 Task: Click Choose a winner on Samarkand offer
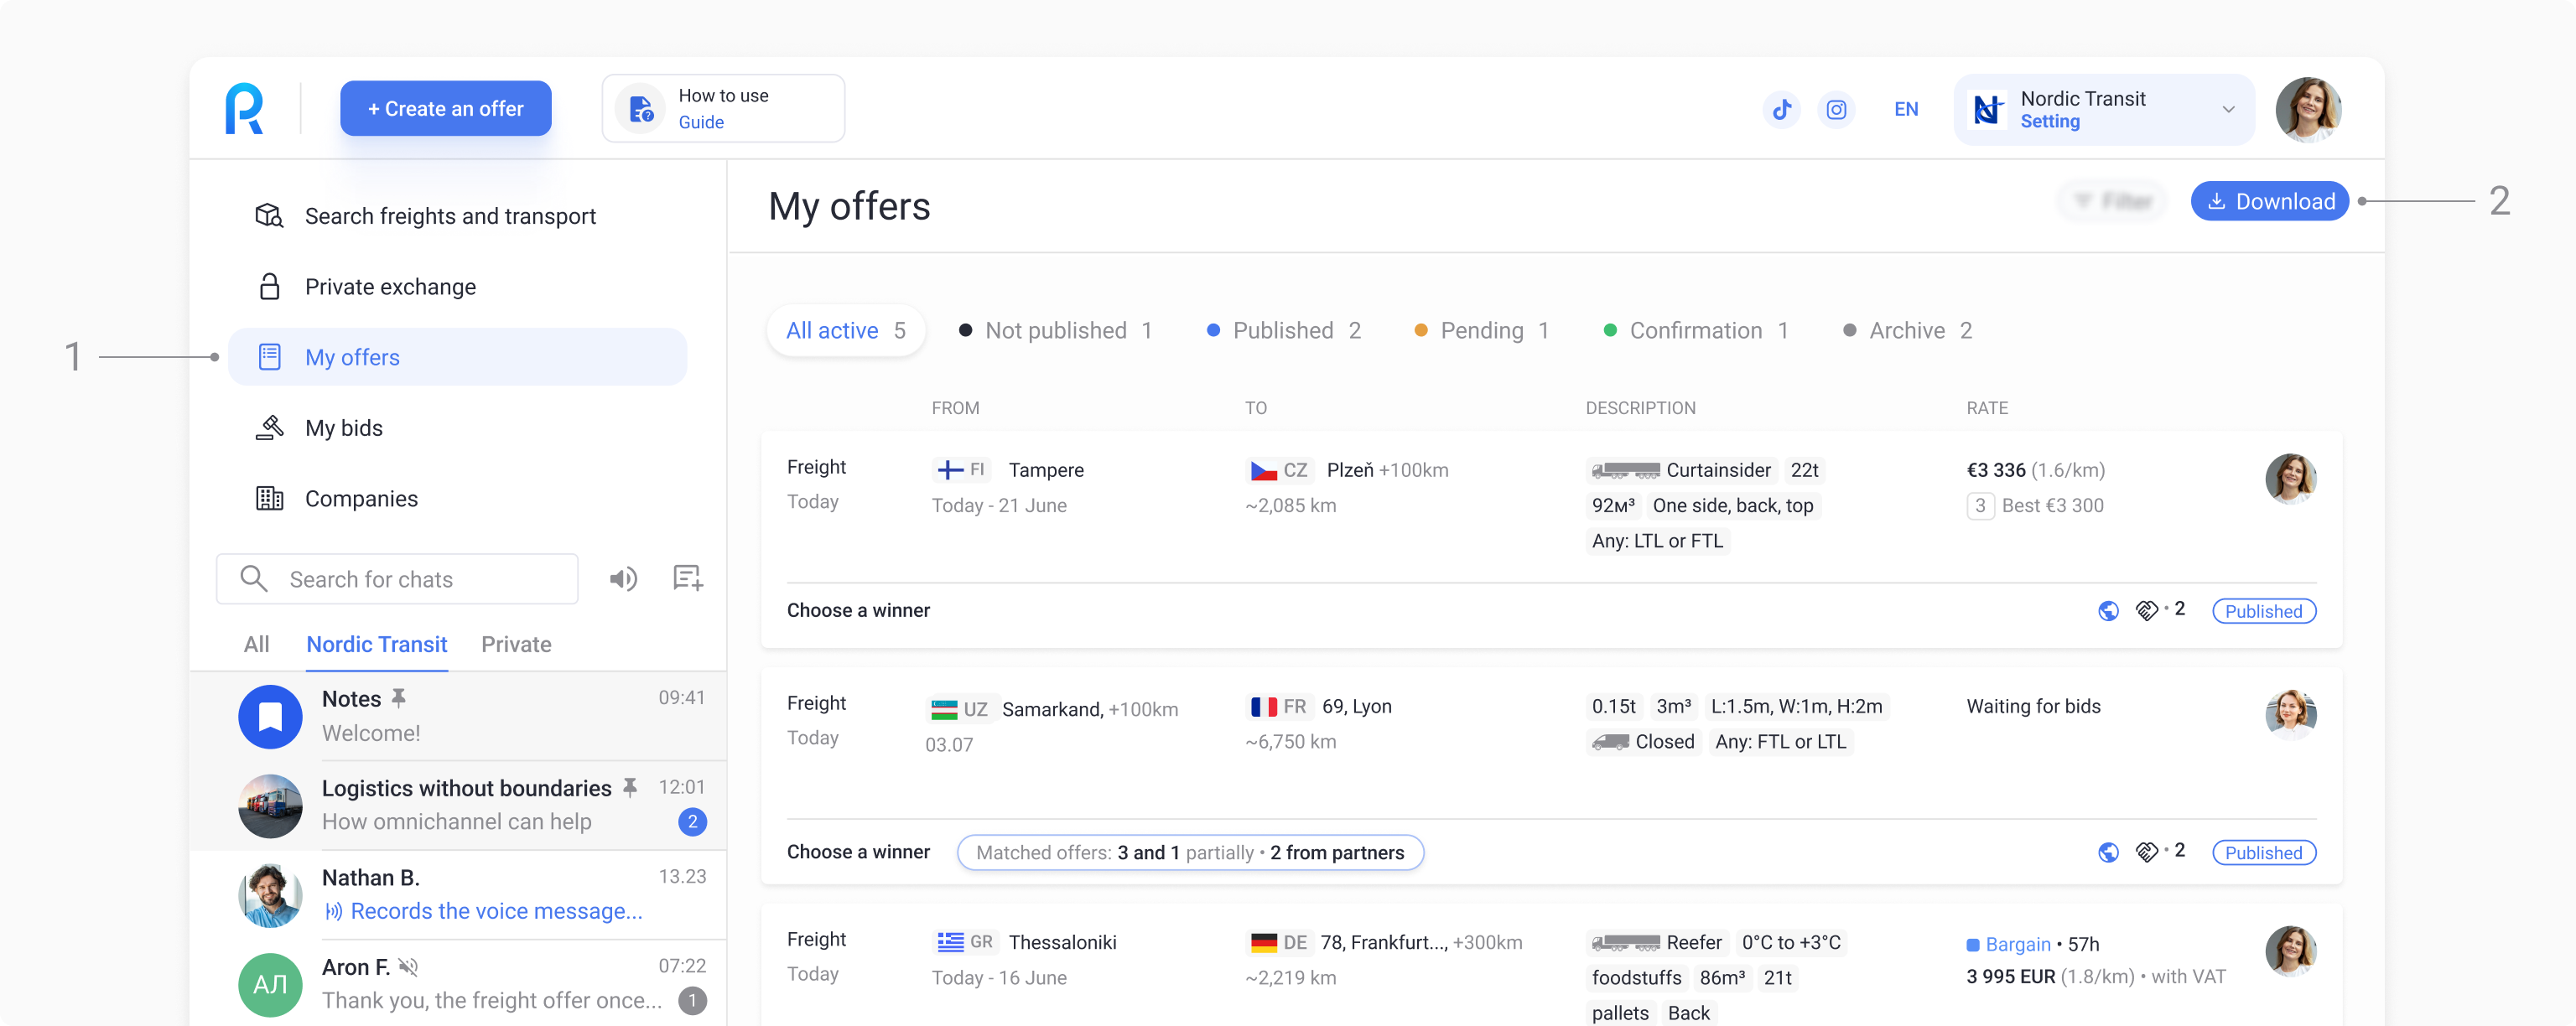[858, 852]
